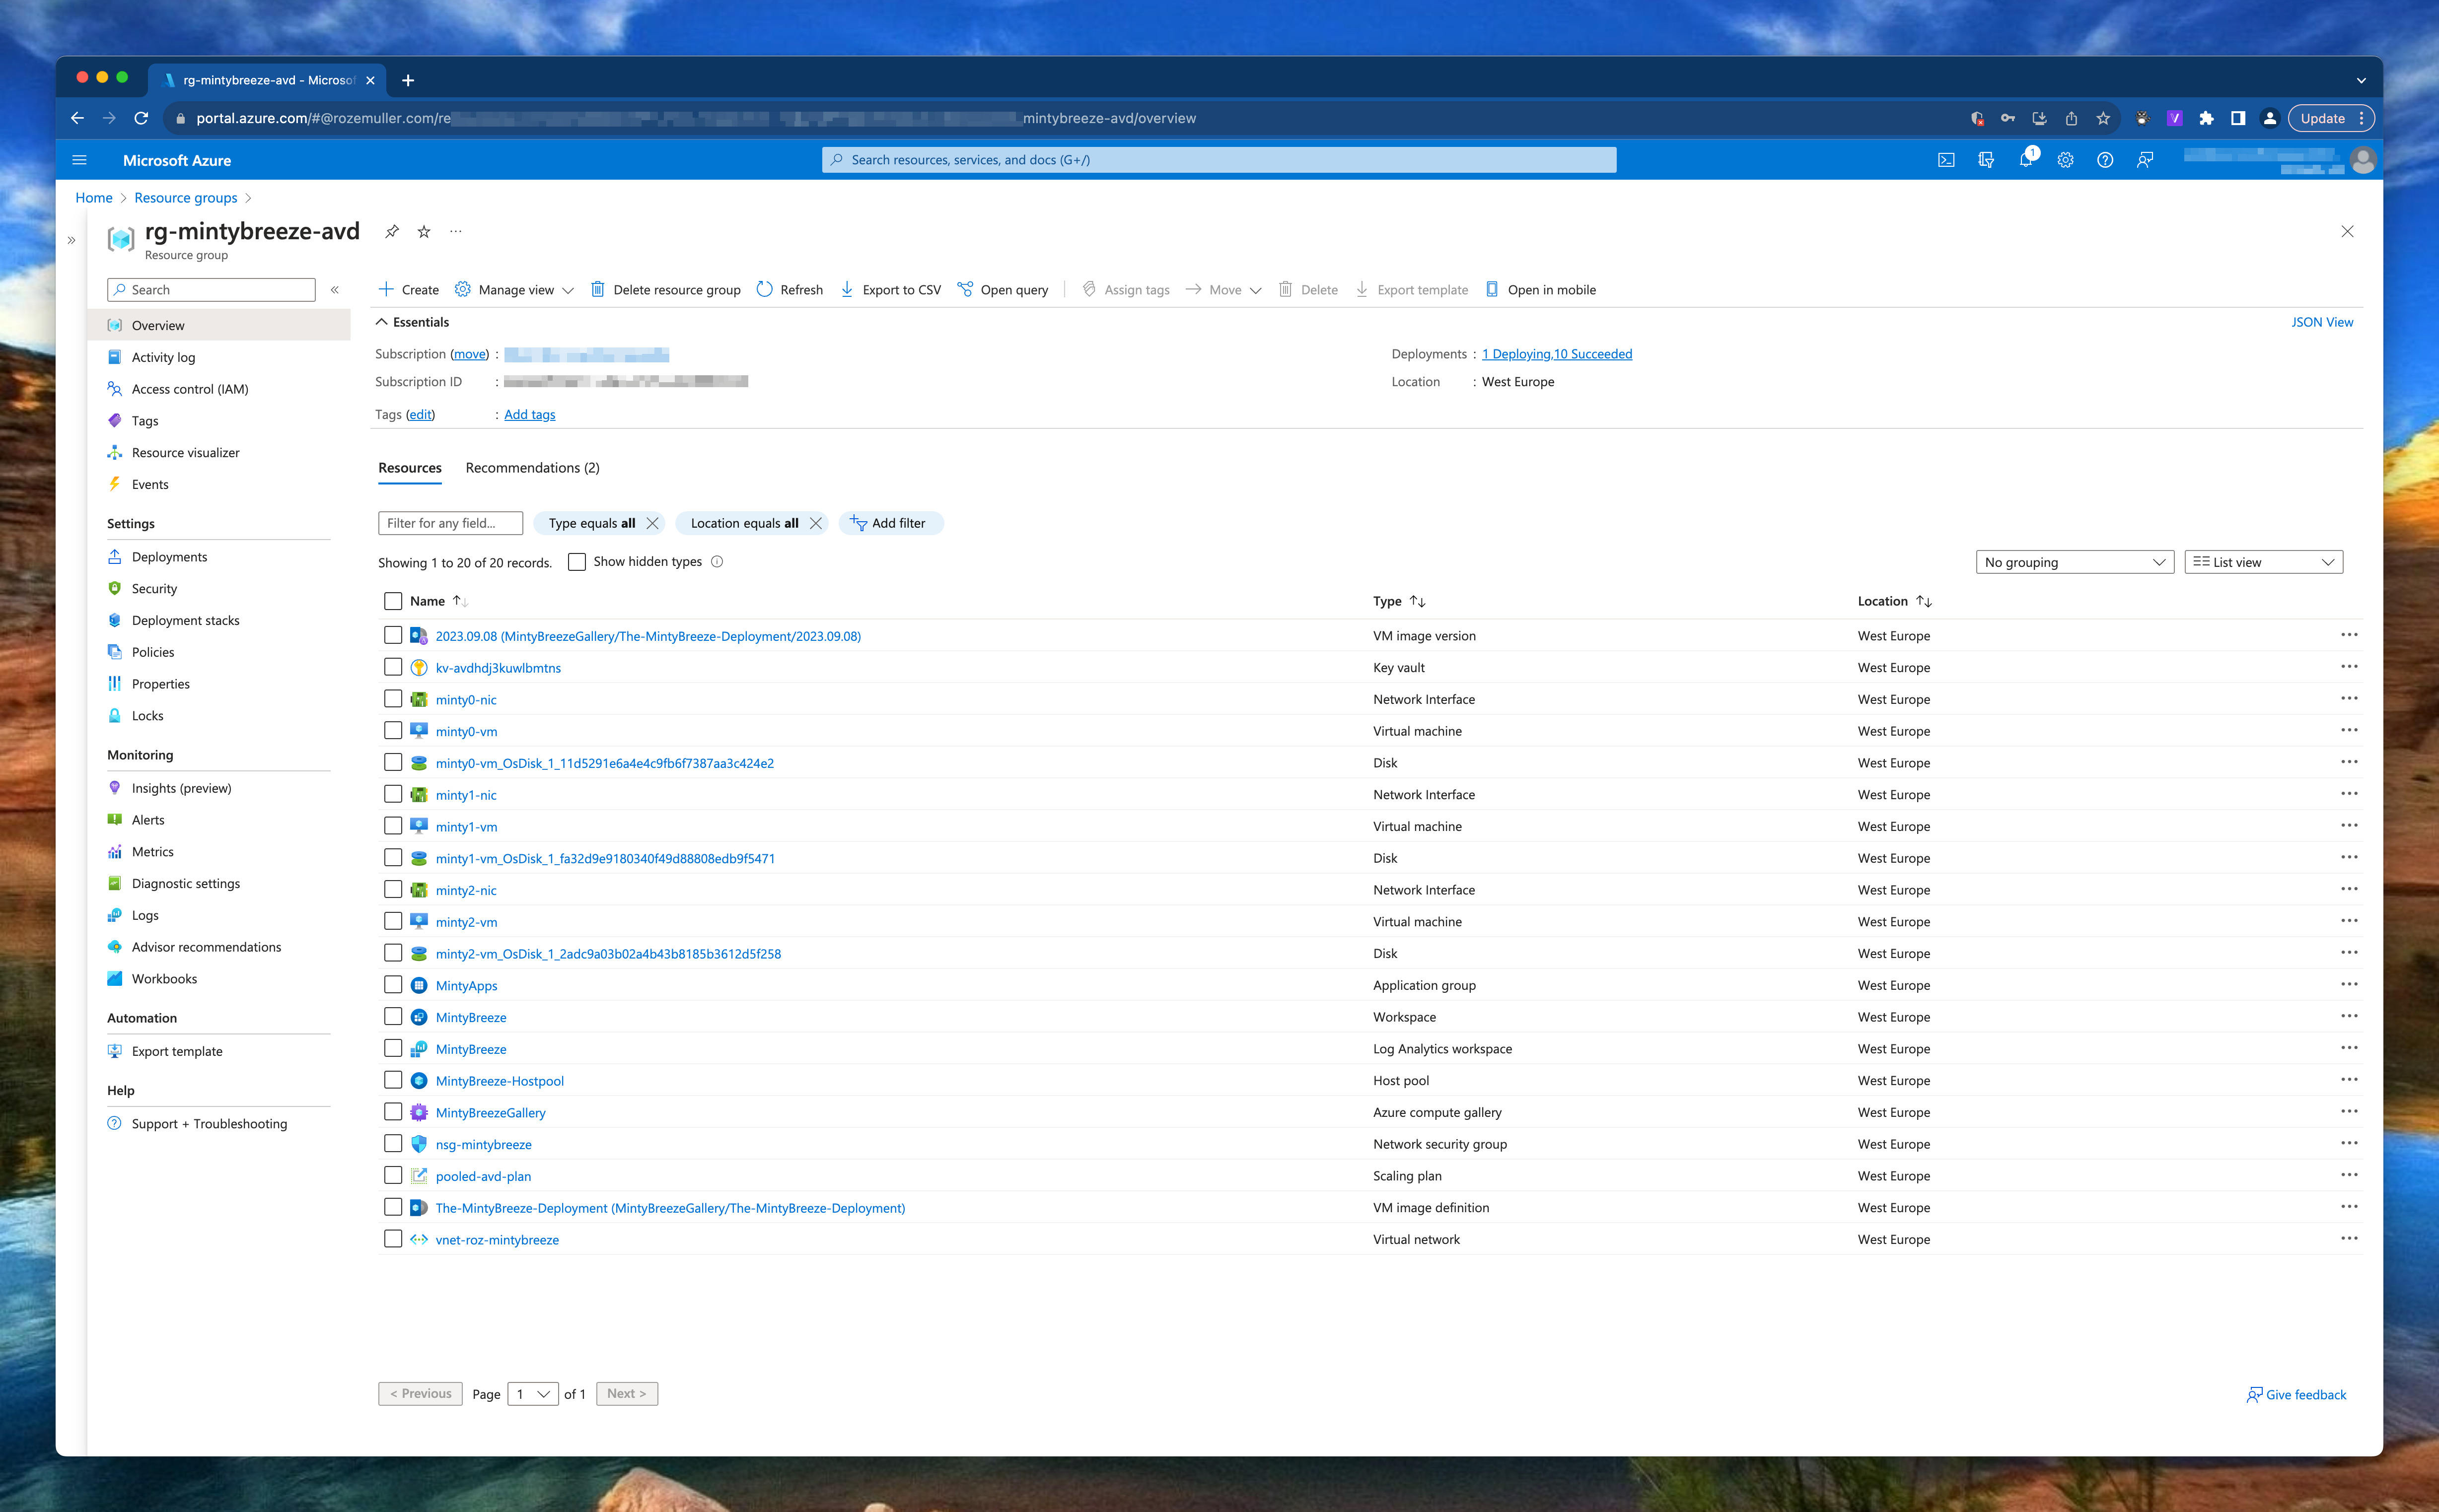Click the help question mark icon
This screenshot has width=2439, height=1512.
coord(2105,160)
